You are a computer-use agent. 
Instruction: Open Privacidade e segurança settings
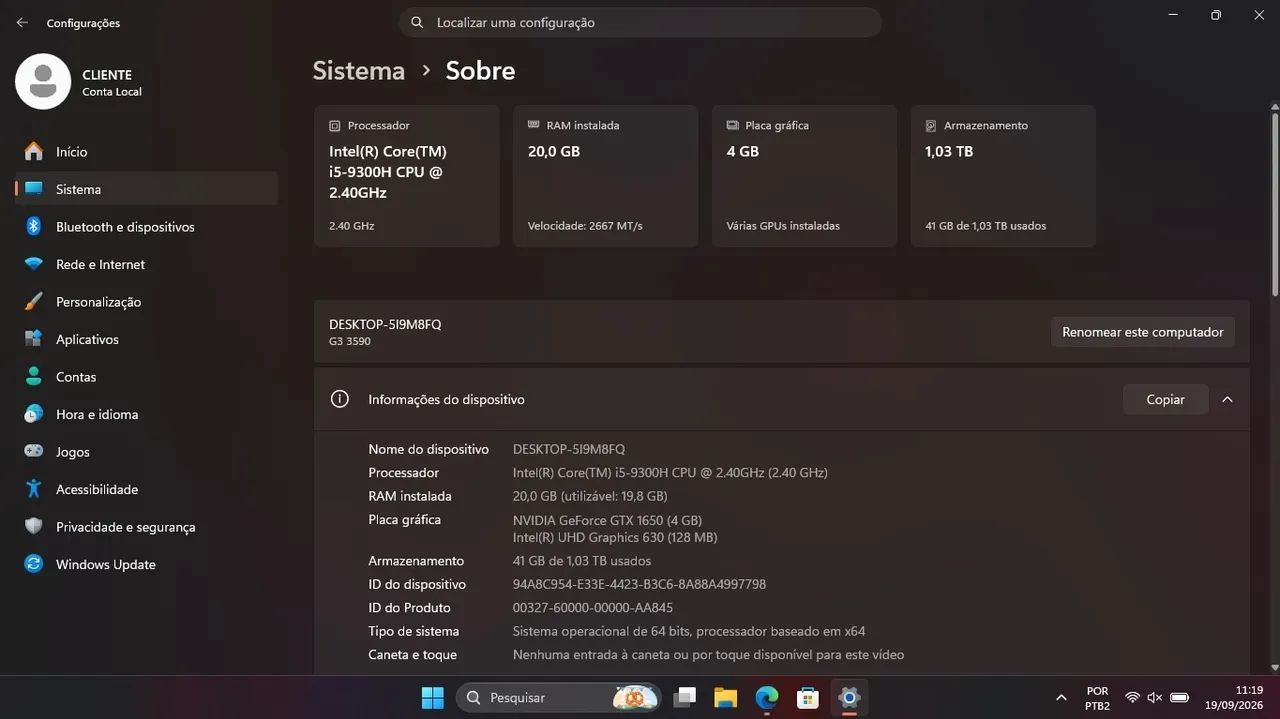[146, 526]
